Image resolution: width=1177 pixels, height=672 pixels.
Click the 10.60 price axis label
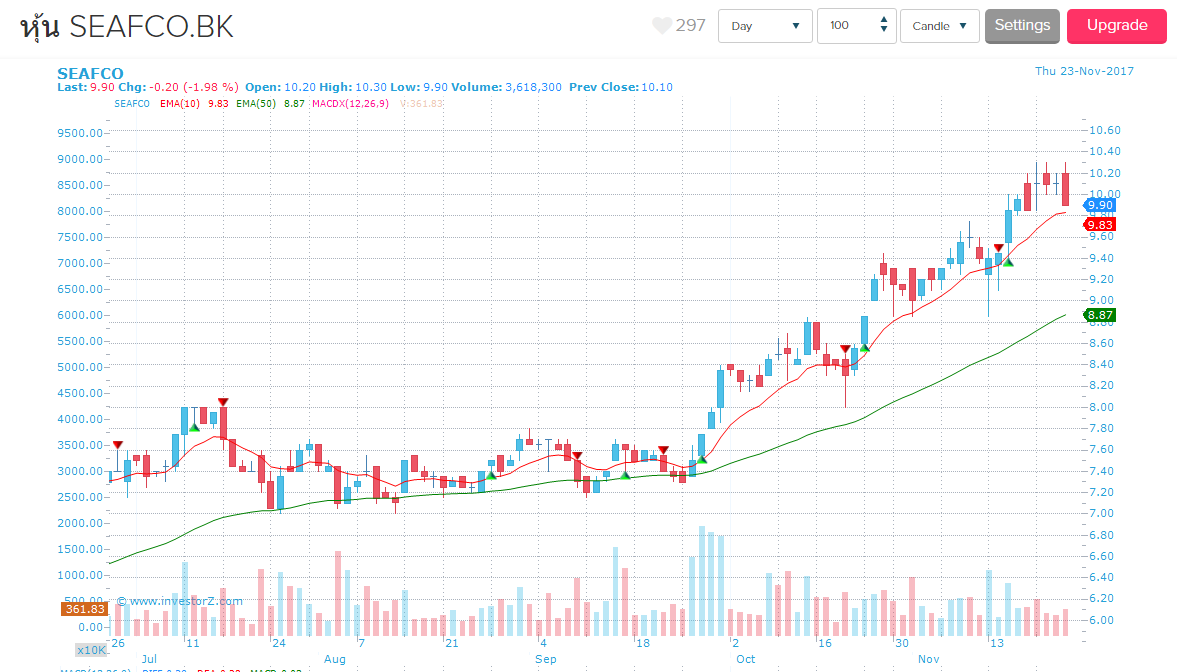(x=1104, y=131)
